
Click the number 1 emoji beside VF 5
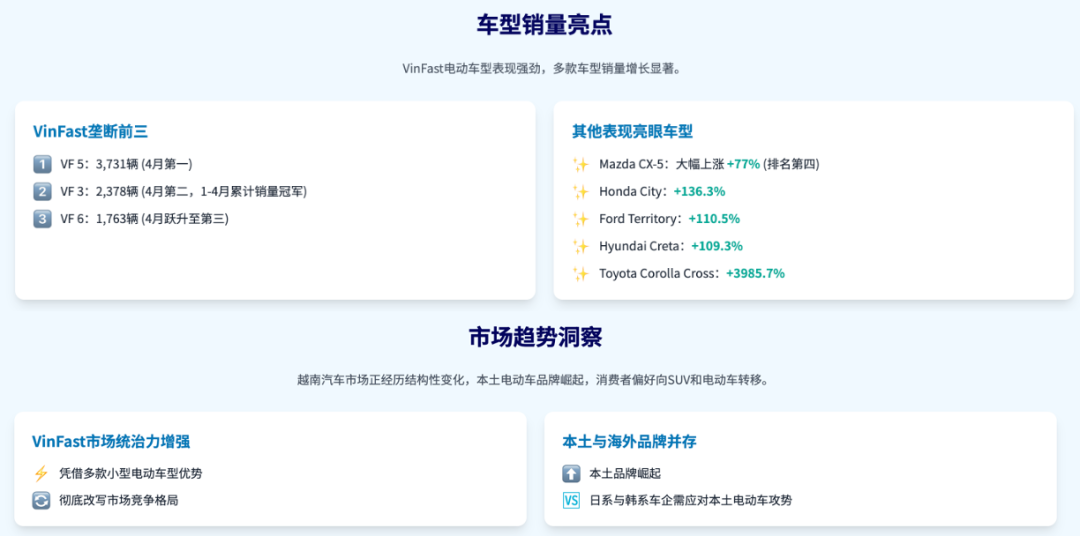(x=41, y=164)
